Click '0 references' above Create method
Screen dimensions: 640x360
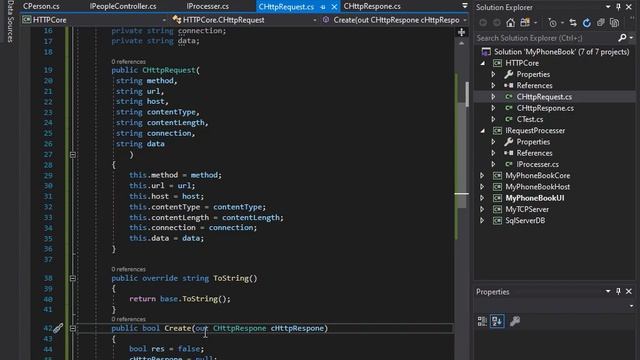[129, 319]
